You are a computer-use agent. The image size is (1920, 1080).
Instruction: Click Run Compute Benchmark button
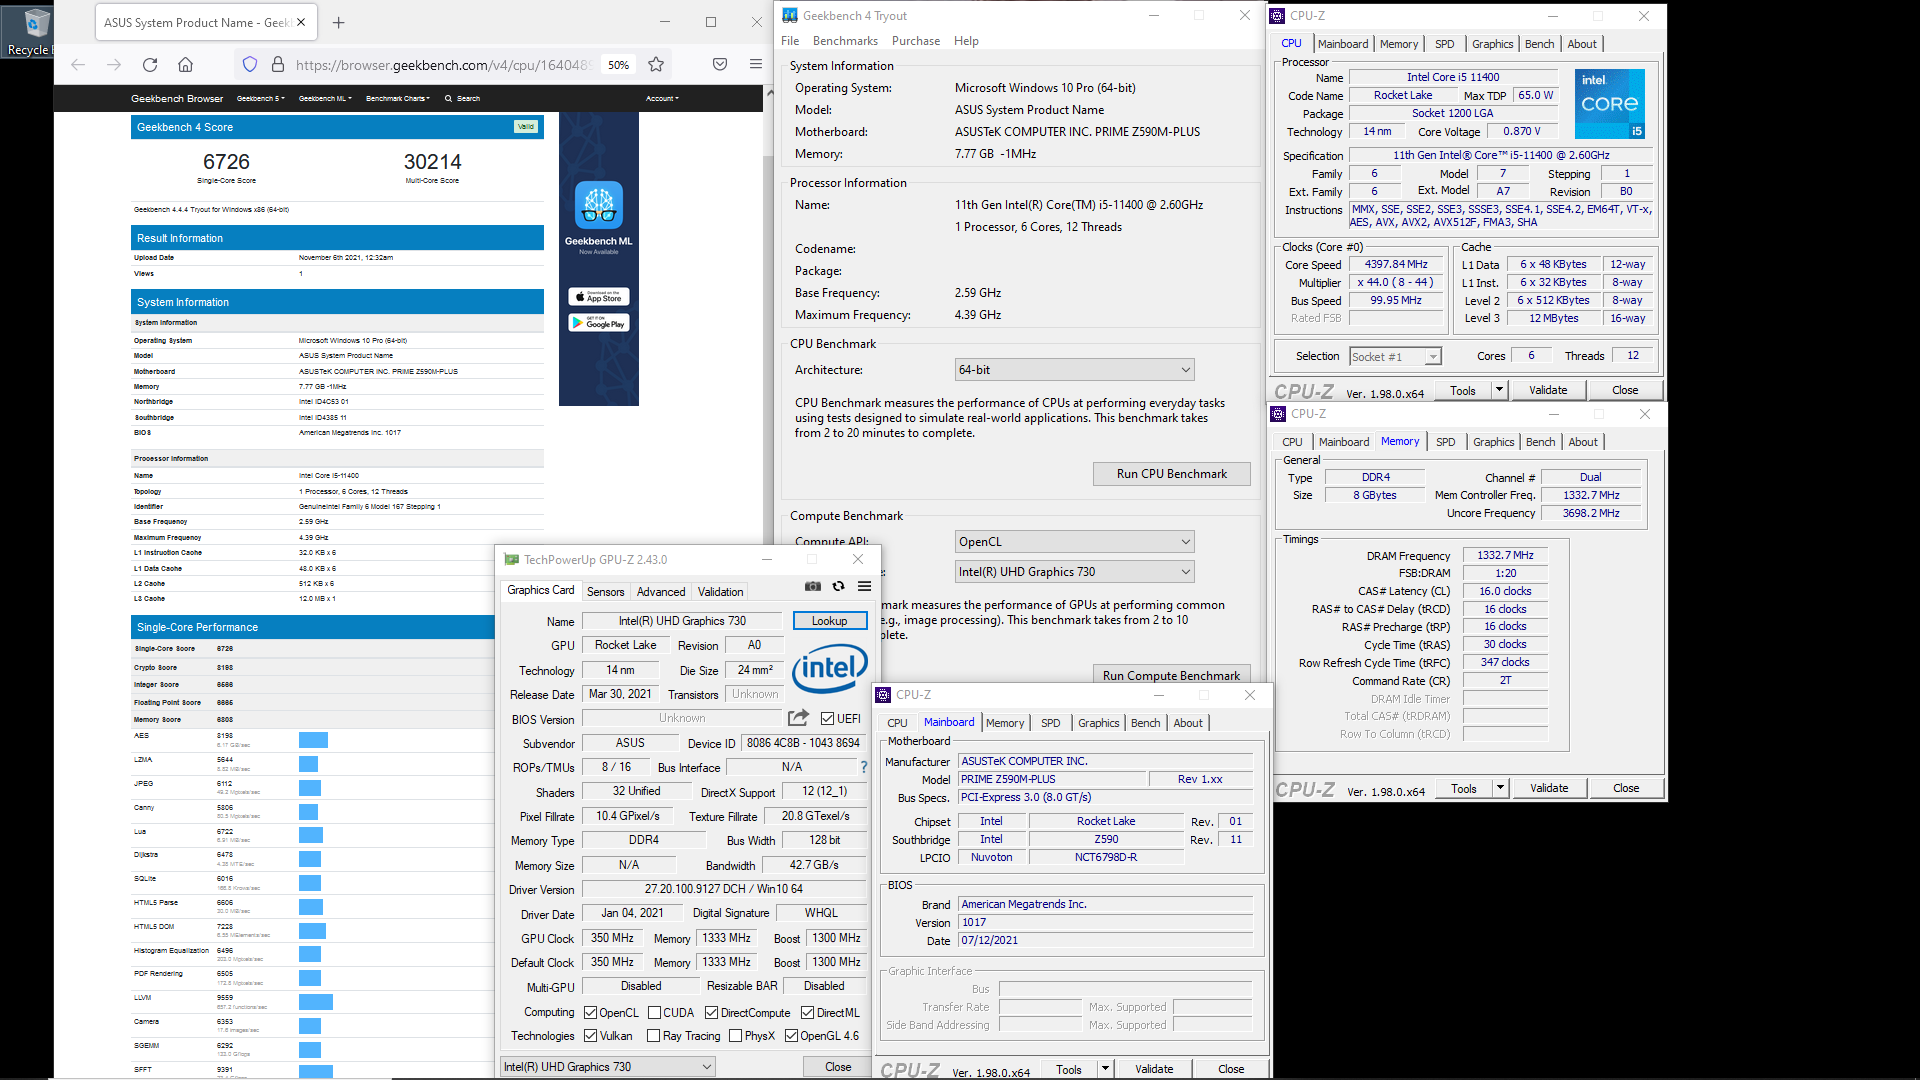[1171, 676]
